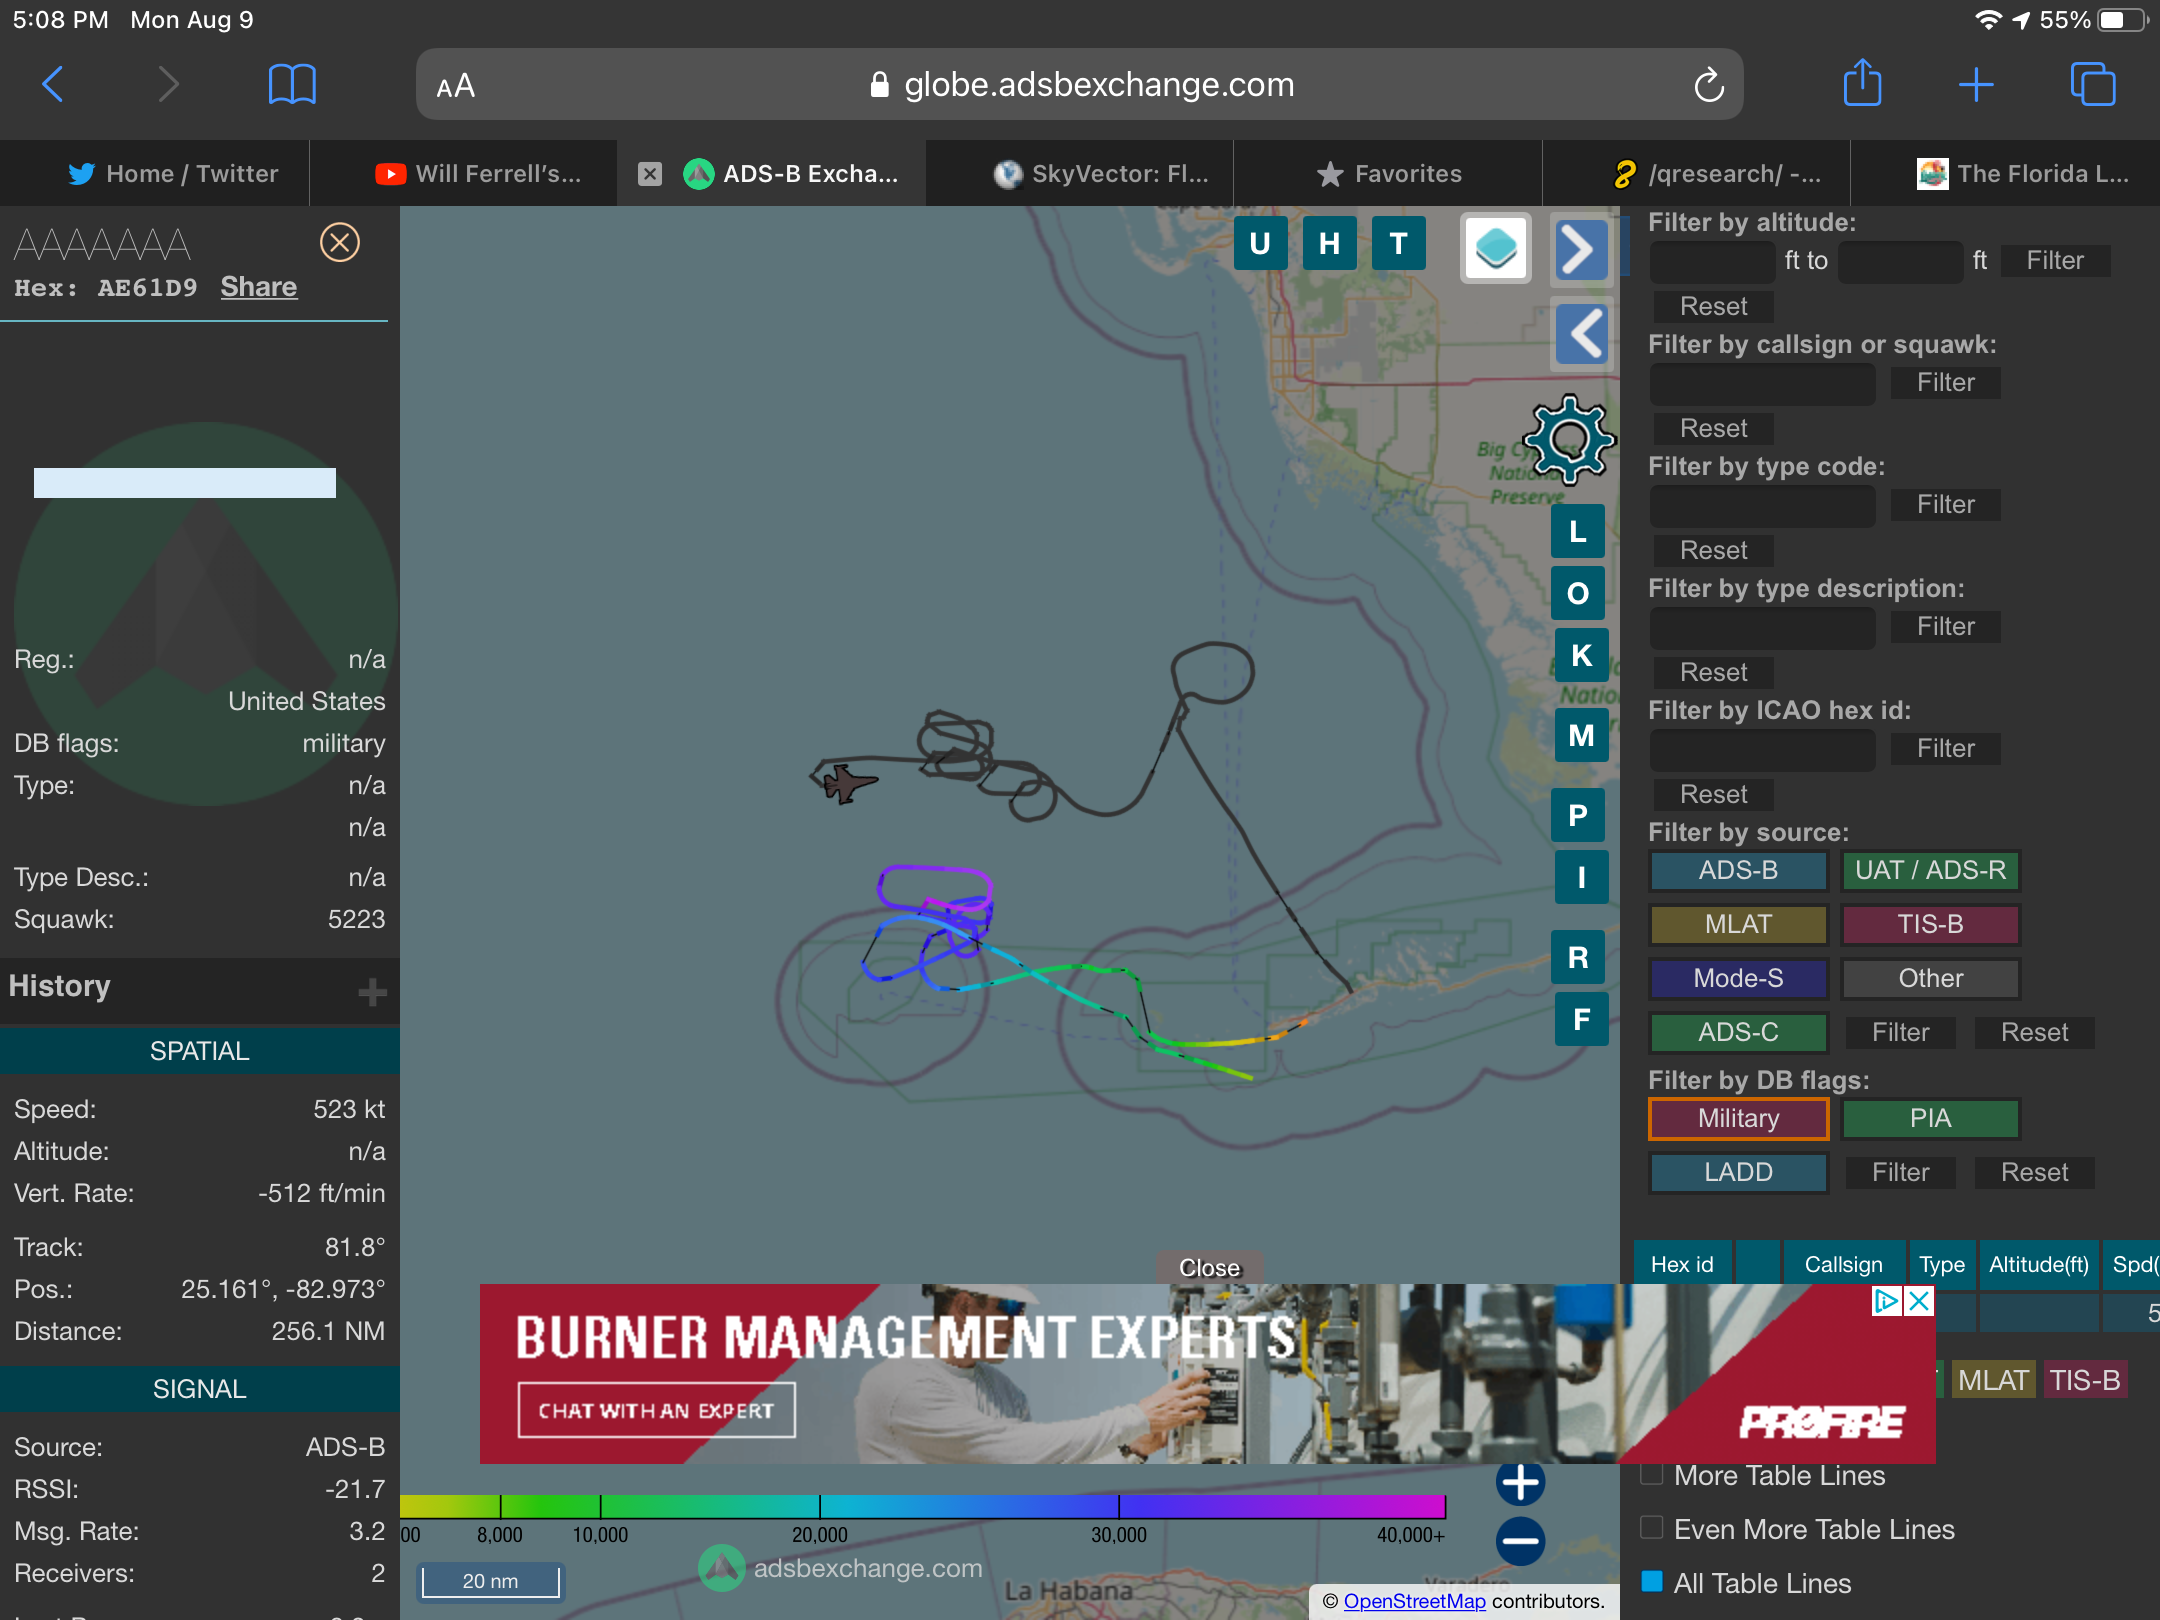The image size is (2160, 1620).
Task: Toggle UAT / ADS-R source filter
Action: click(1930, 870)
